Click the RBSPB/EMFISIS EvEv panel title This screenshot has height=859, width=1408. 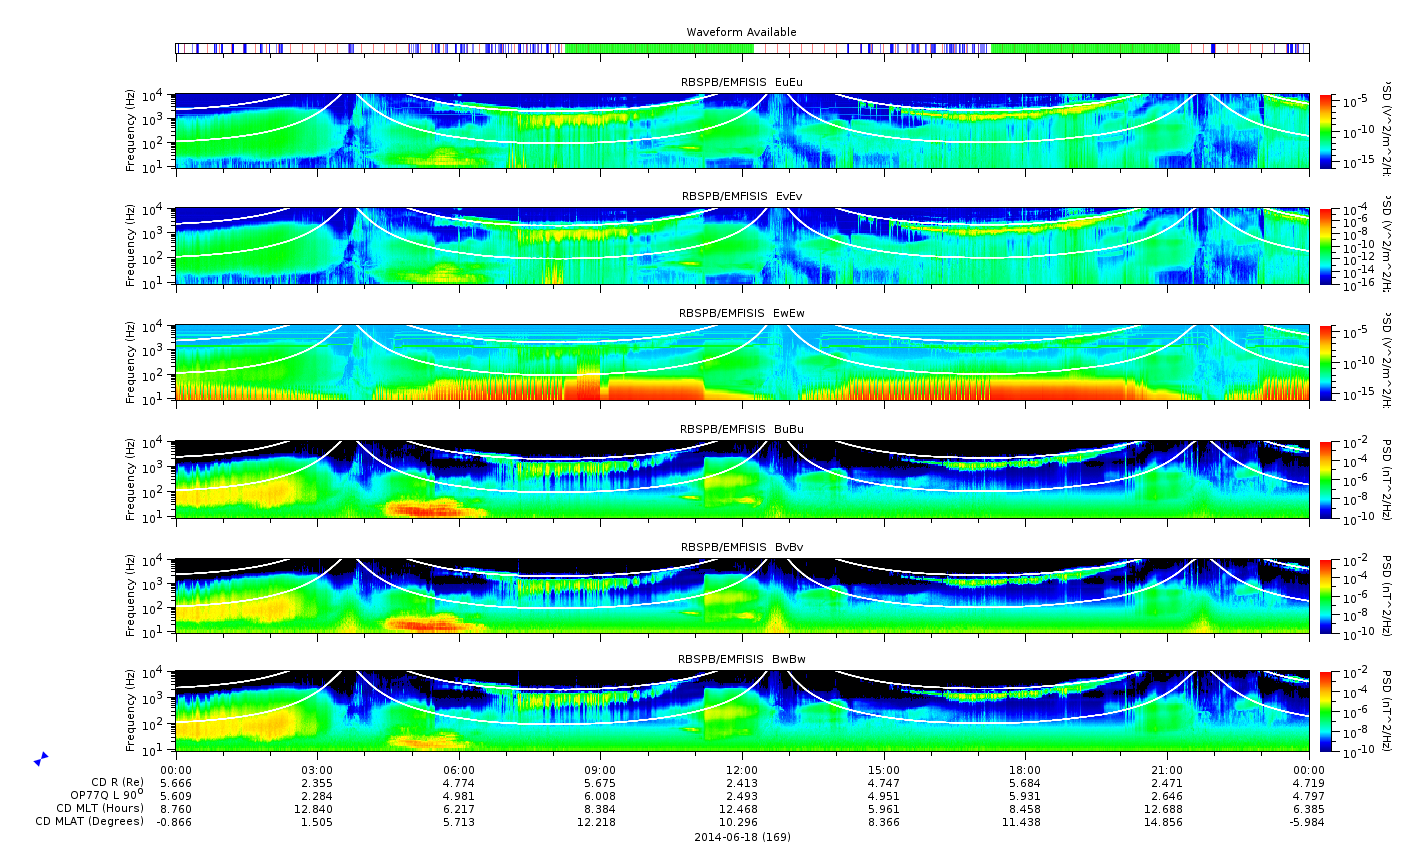[741, 197]
